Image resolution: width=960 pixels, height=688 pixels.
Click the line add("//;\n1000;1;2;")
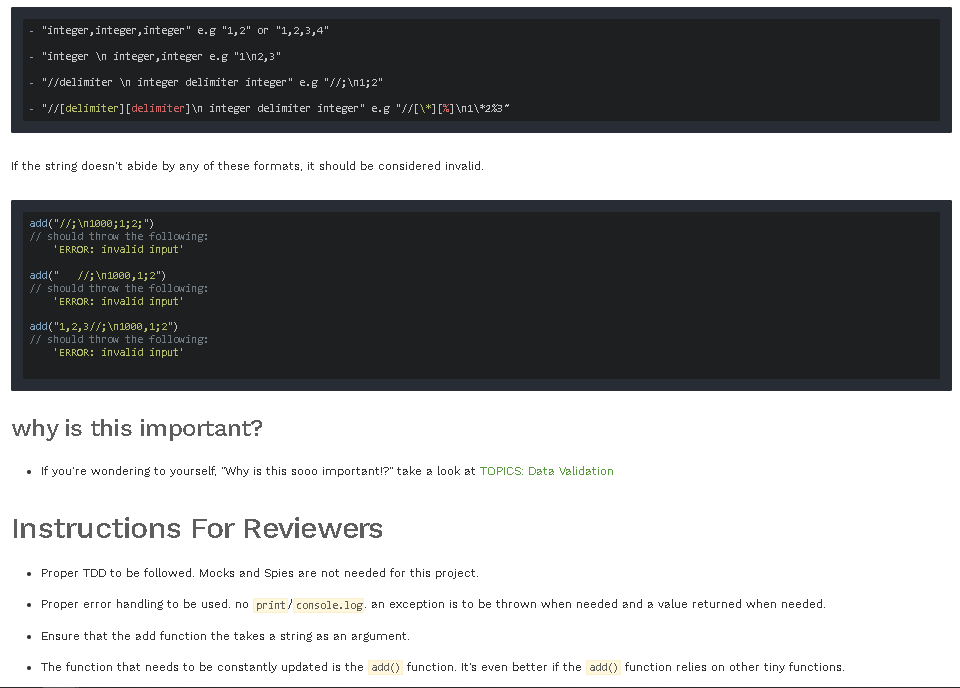point(90,223)
